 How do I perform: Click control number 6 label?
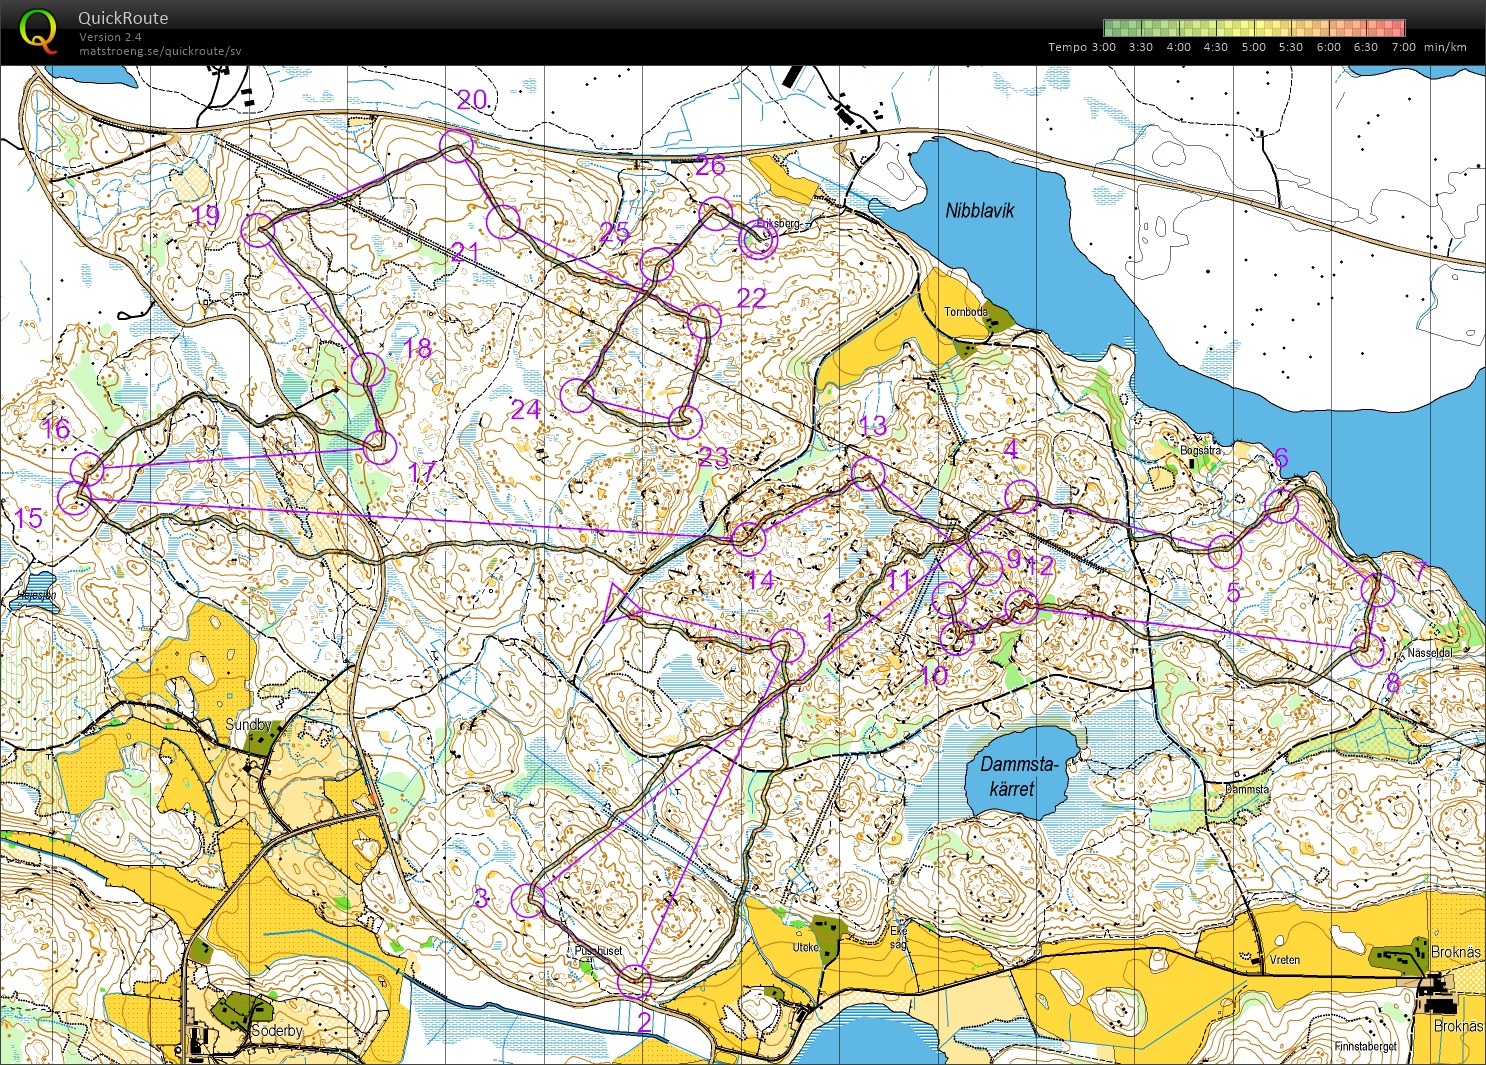pos(1281,458)
